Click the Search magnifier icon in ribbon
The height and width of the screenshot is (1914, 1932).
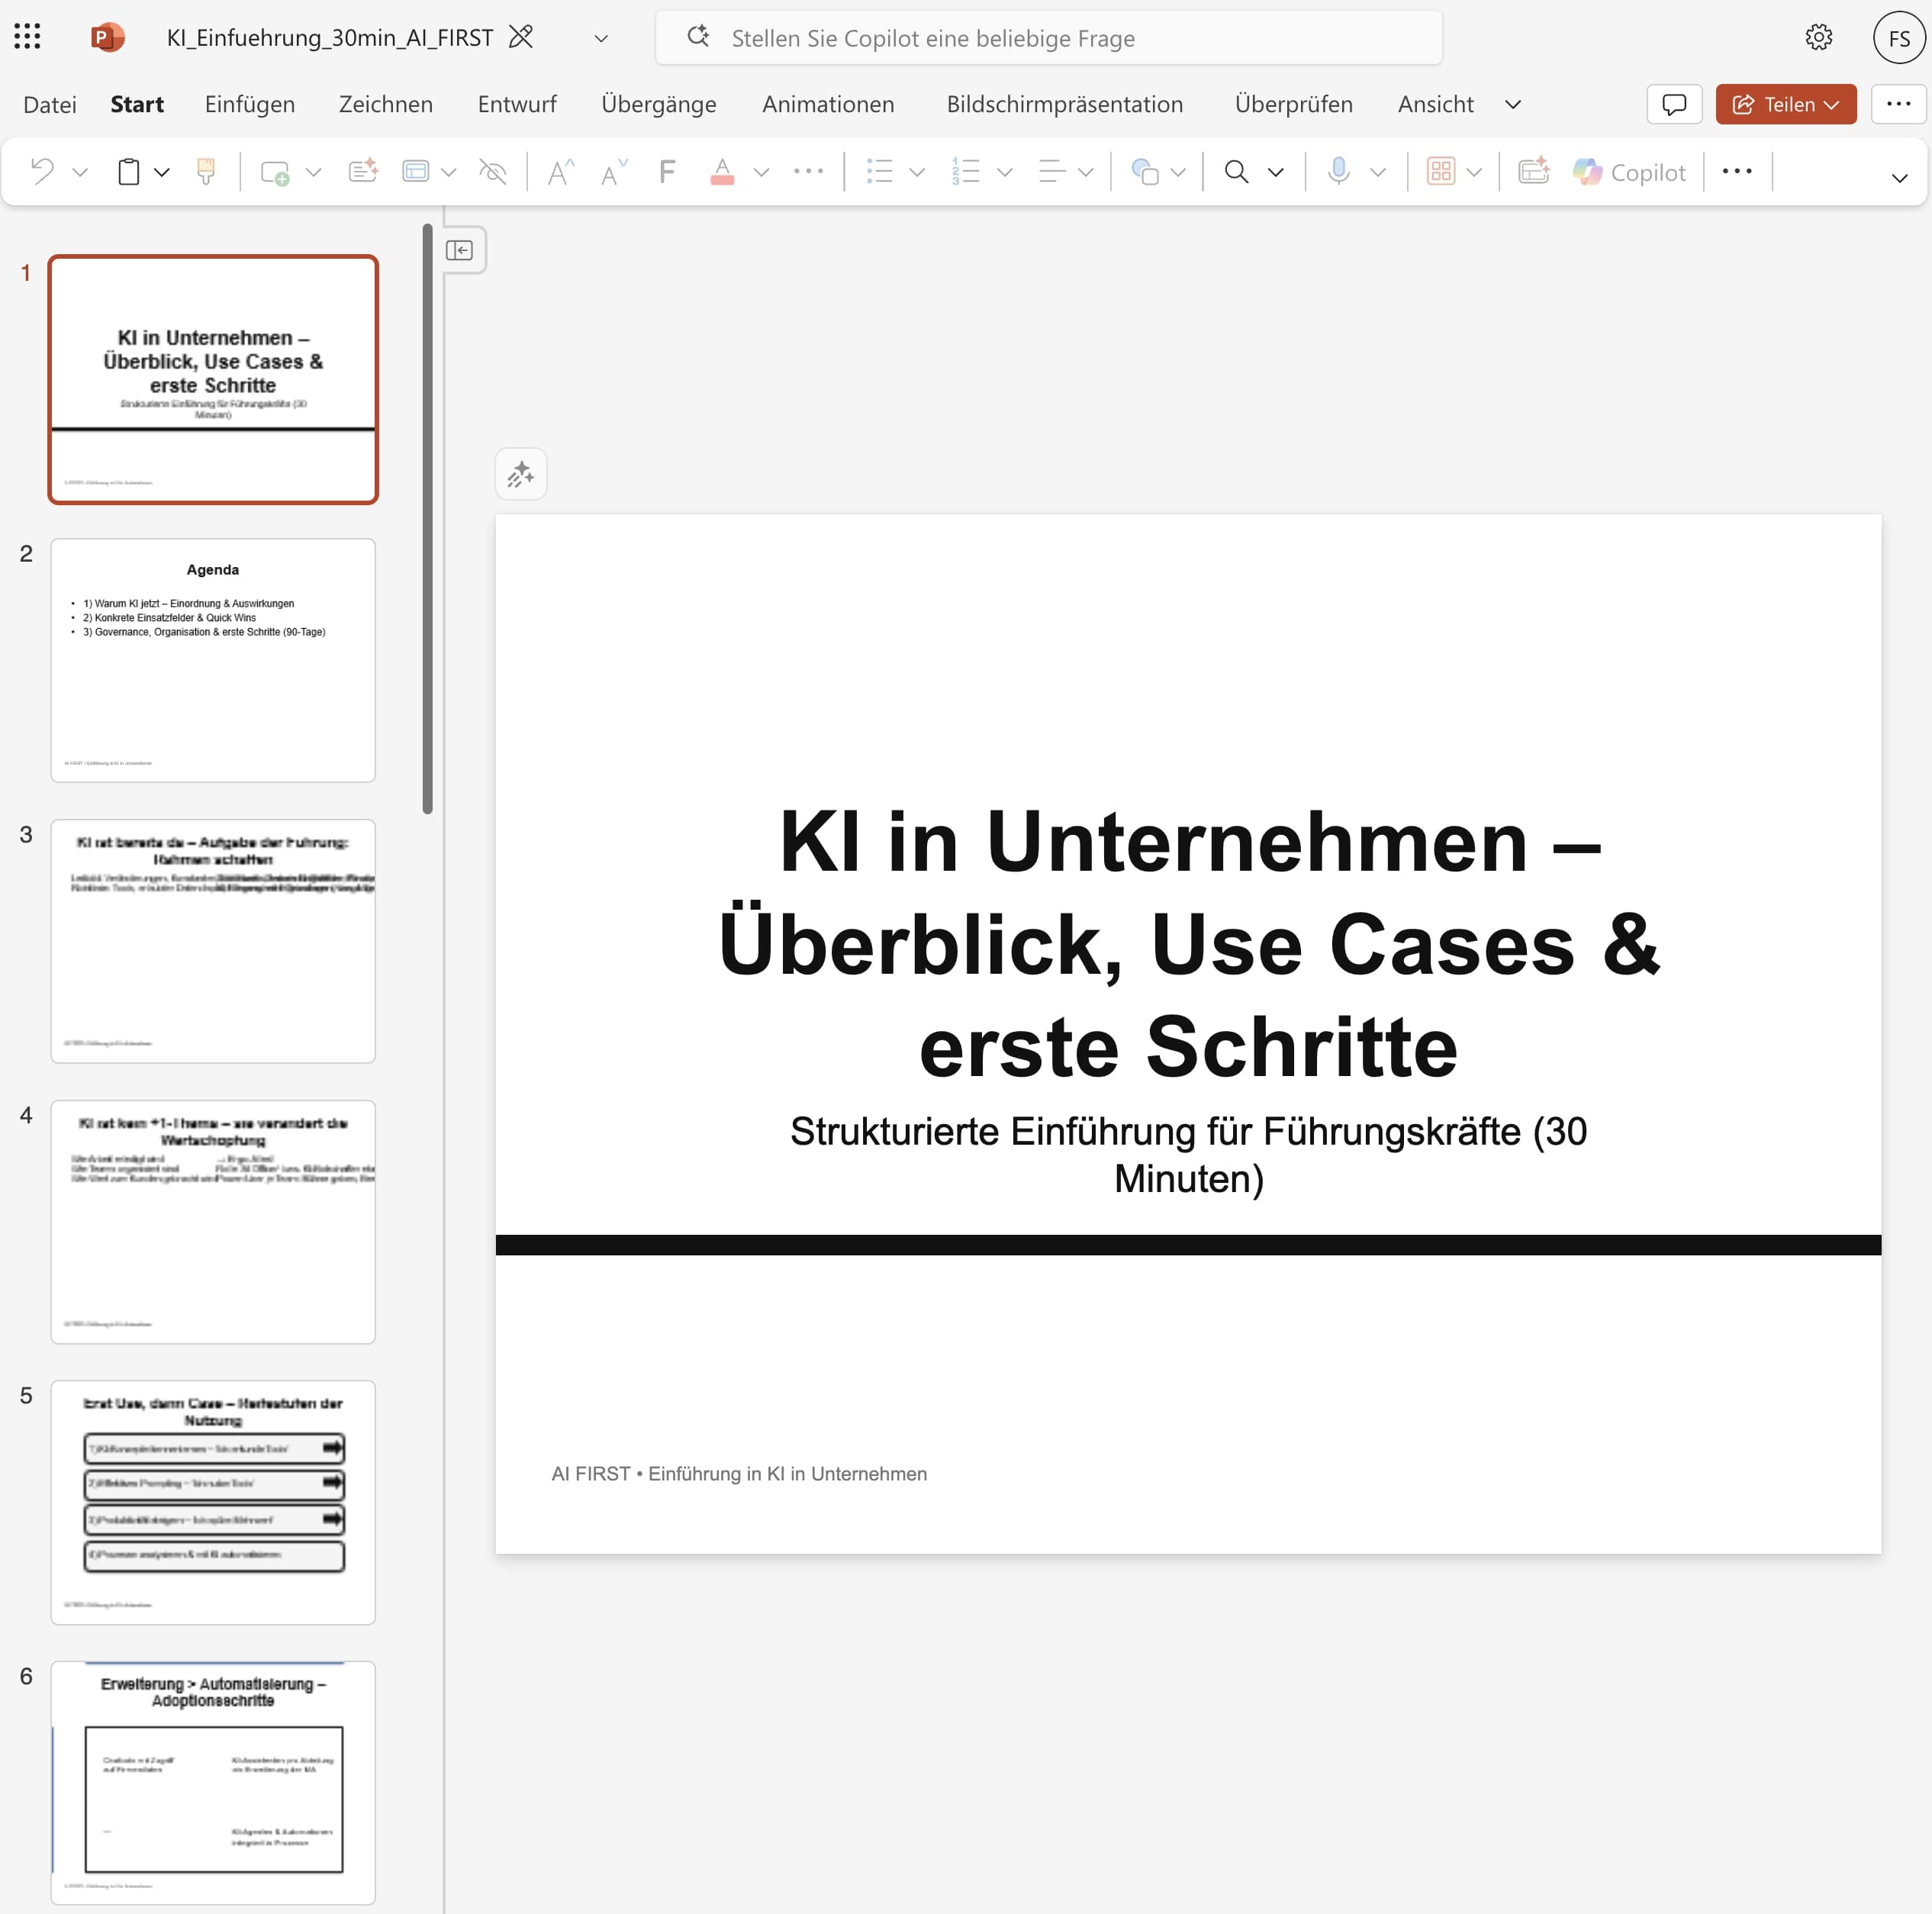tap(1236, 172)
